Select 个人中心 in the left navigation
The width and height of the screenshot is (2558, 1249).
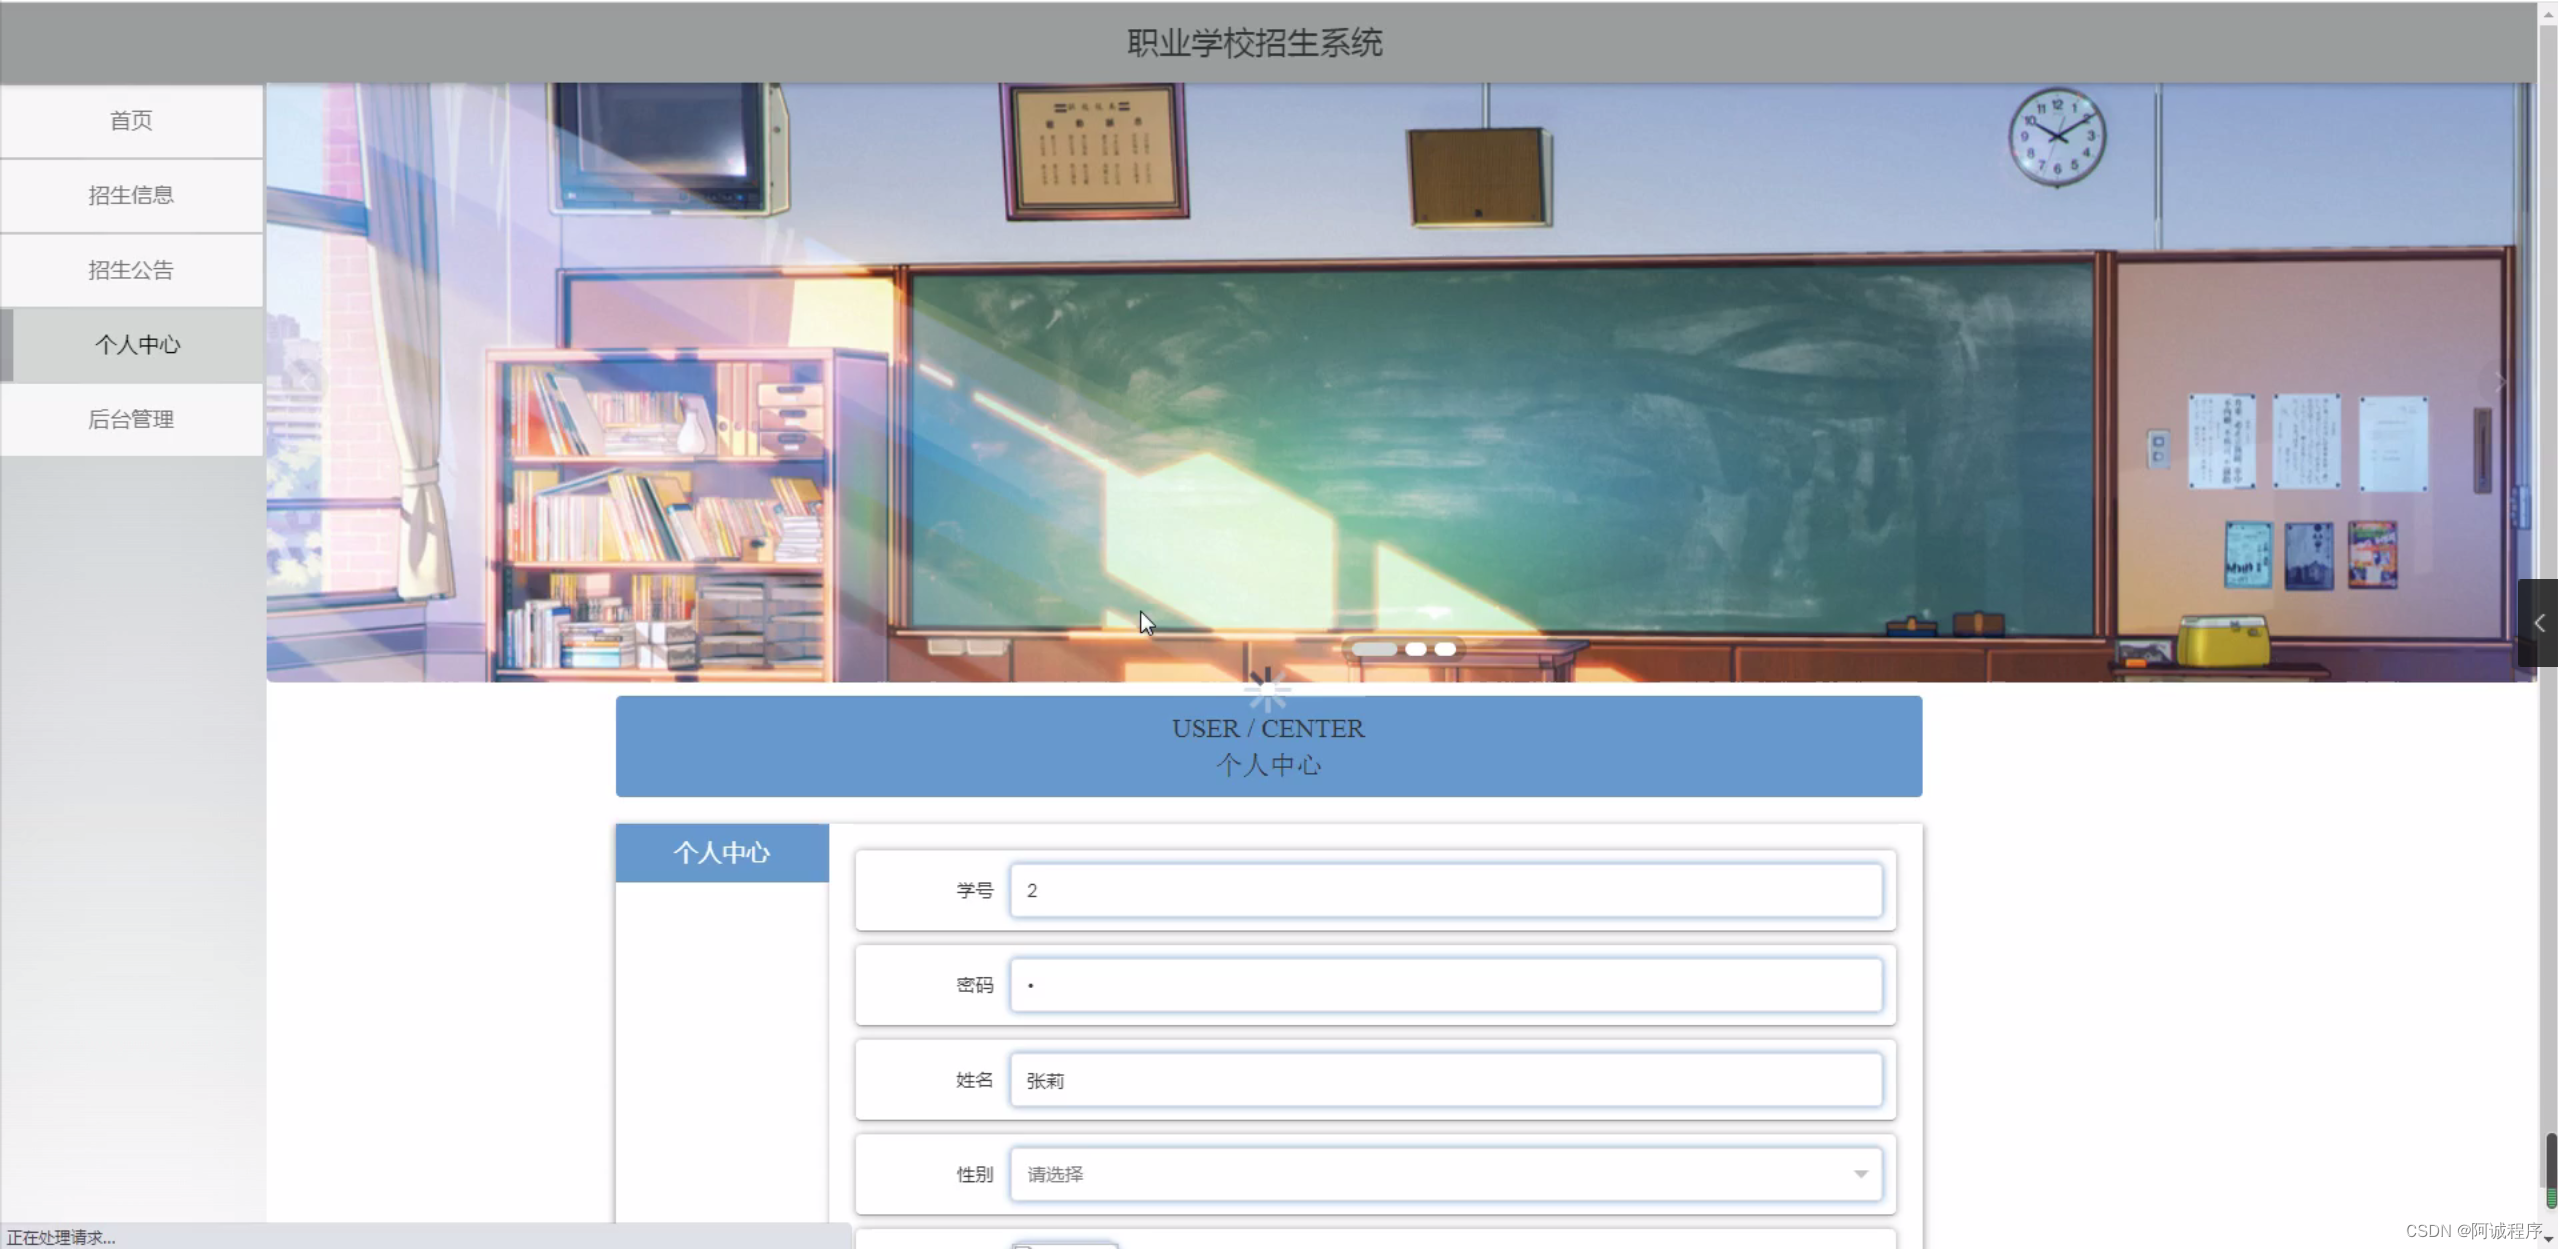point(137,345)
